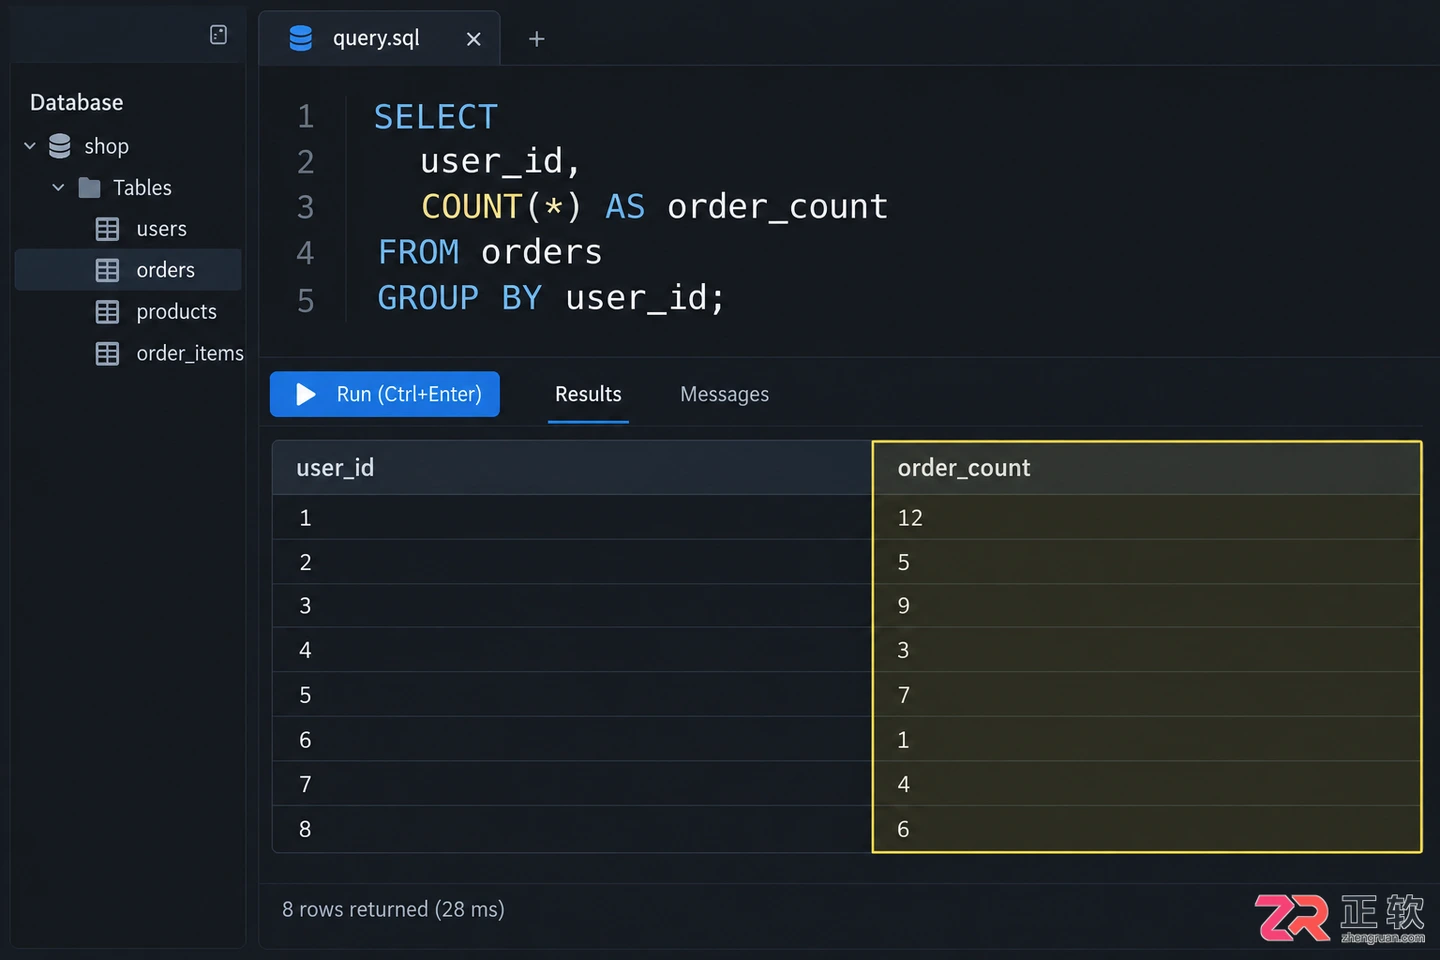Select the users table label

(x=161, y=229)
